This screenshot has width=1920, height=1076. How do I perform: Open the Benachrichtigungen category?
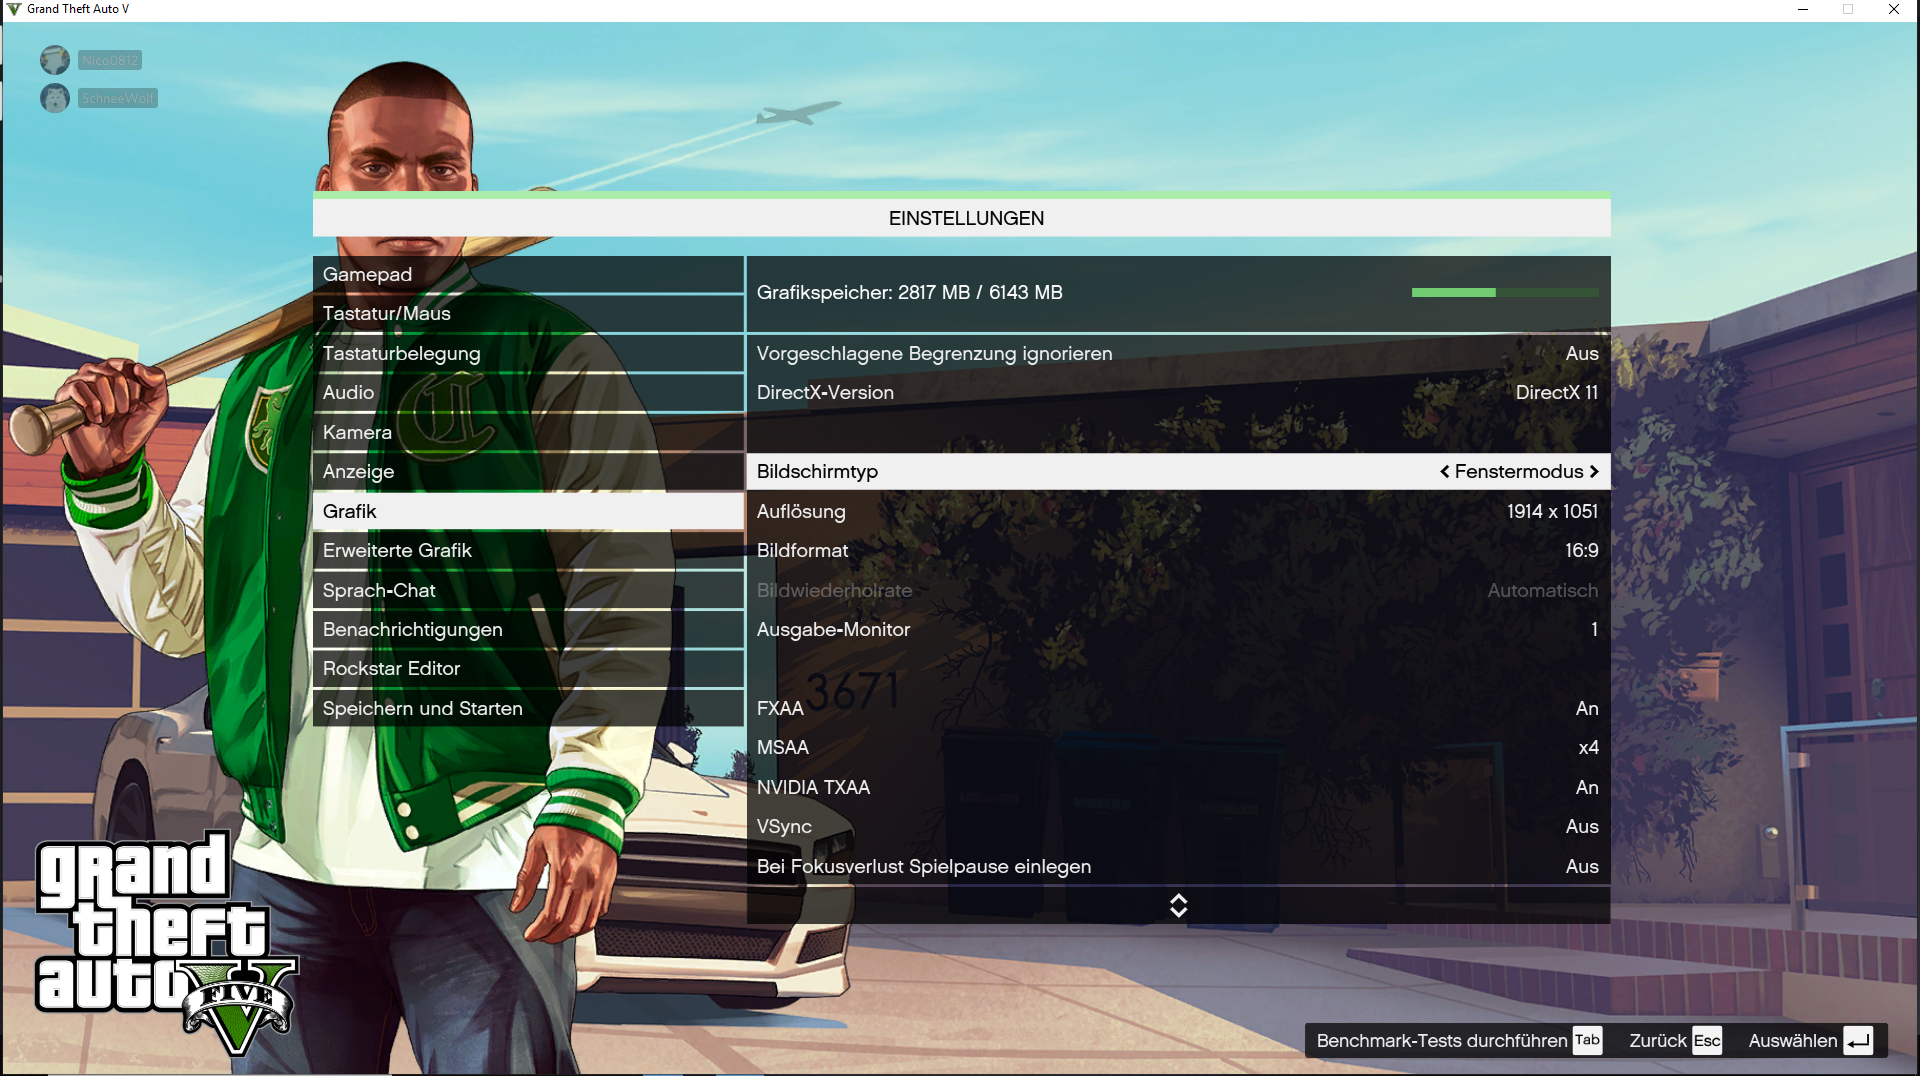[x=528, y=630]
